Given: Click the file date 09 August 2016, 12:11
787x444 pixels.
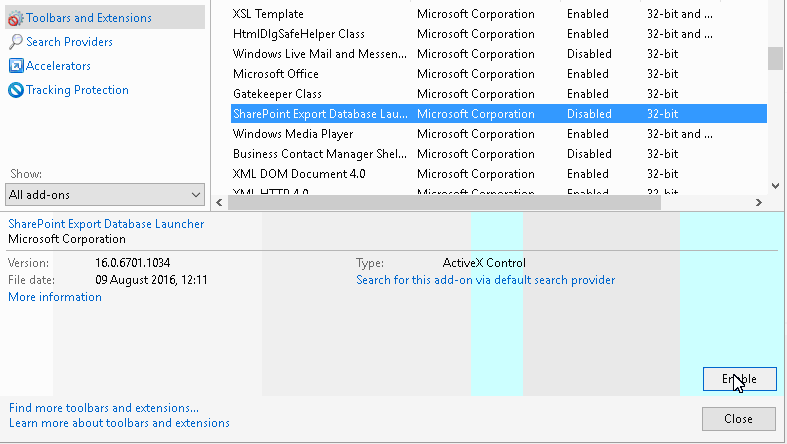Looking at the screenshot, I should (151, 280).
